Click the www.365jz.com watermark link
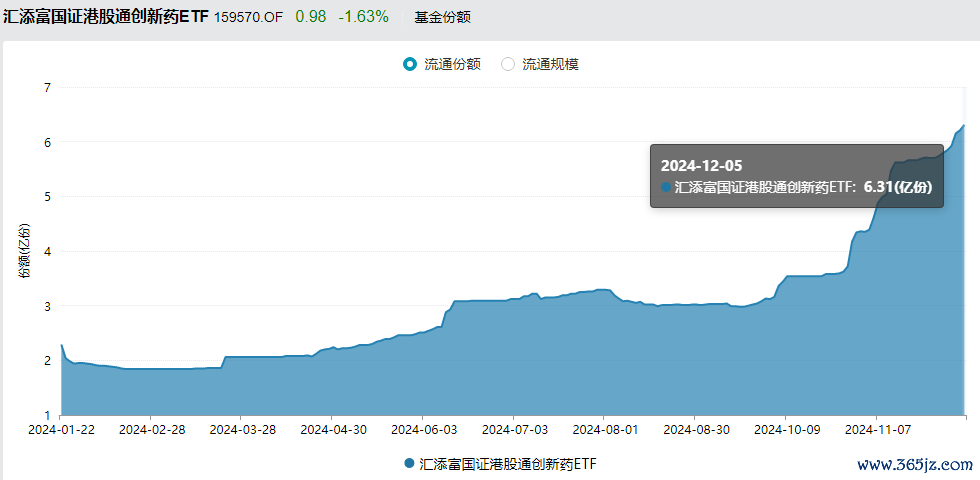 click(x=914, y=464)
